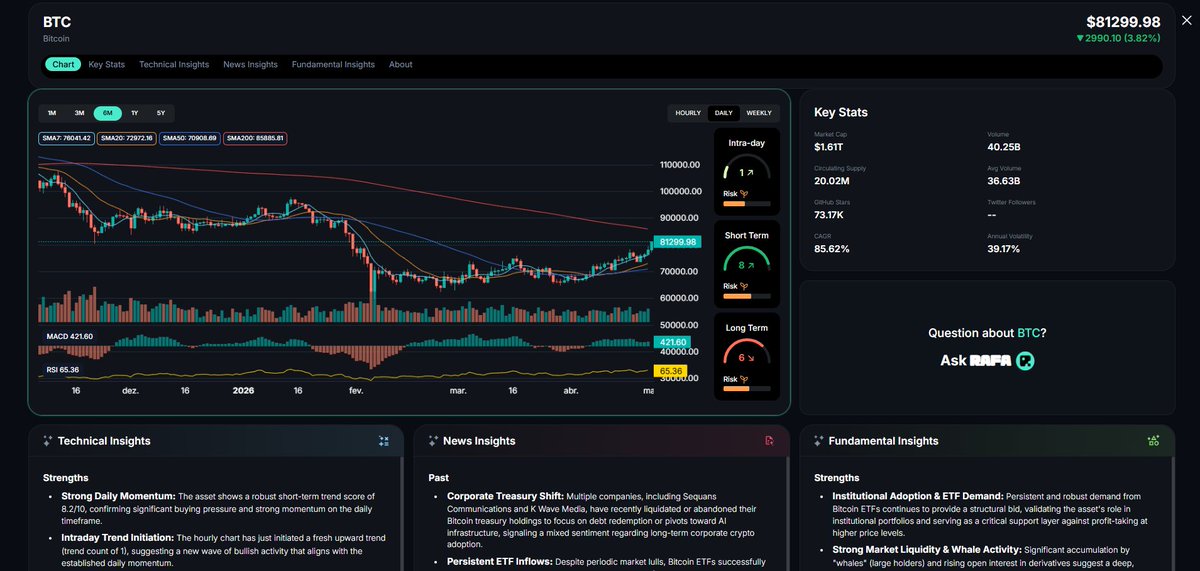Click sparkle icon beside News Insights heading
This screenshot has width=1200, height=571.
click(433, 441)
